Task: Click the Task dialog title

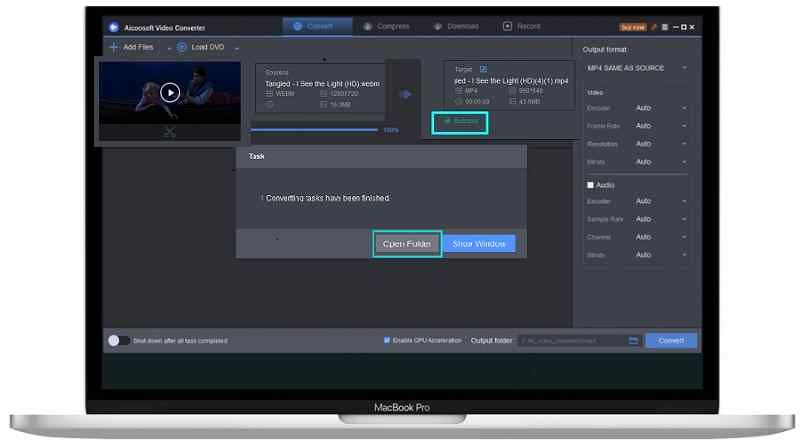Action: pos(257,156)
